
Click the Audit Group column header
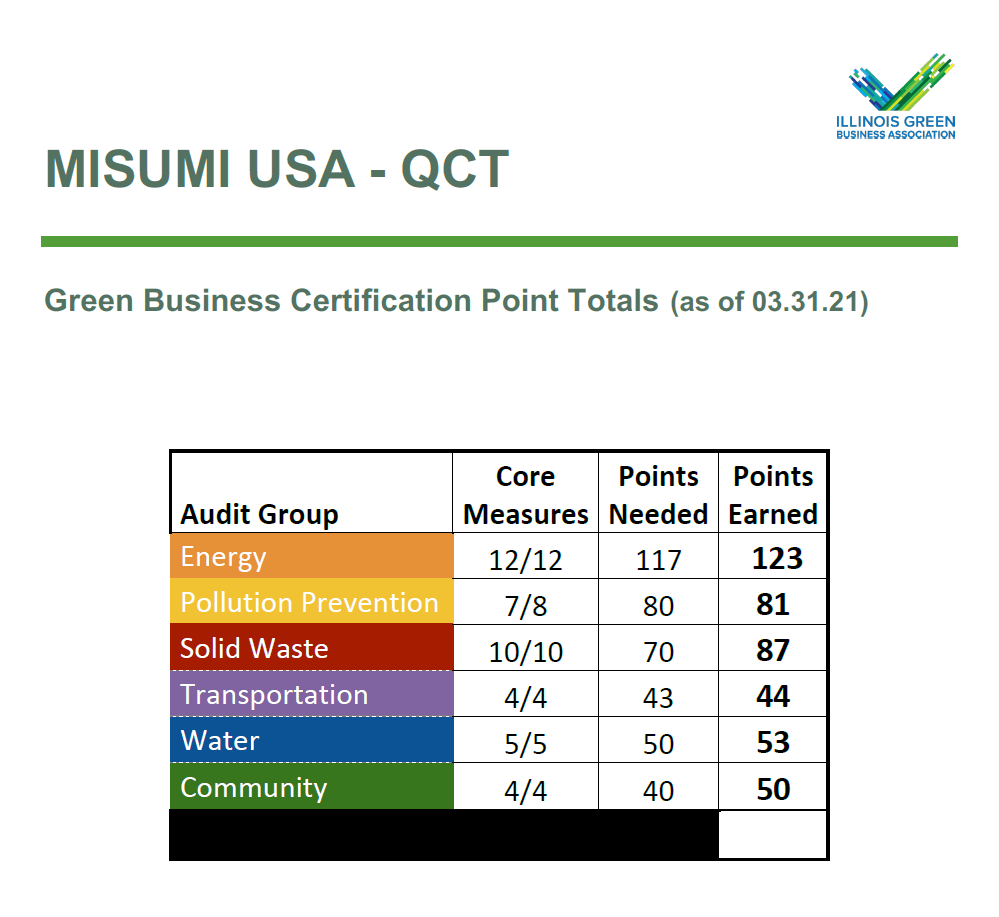click(312, 493)
